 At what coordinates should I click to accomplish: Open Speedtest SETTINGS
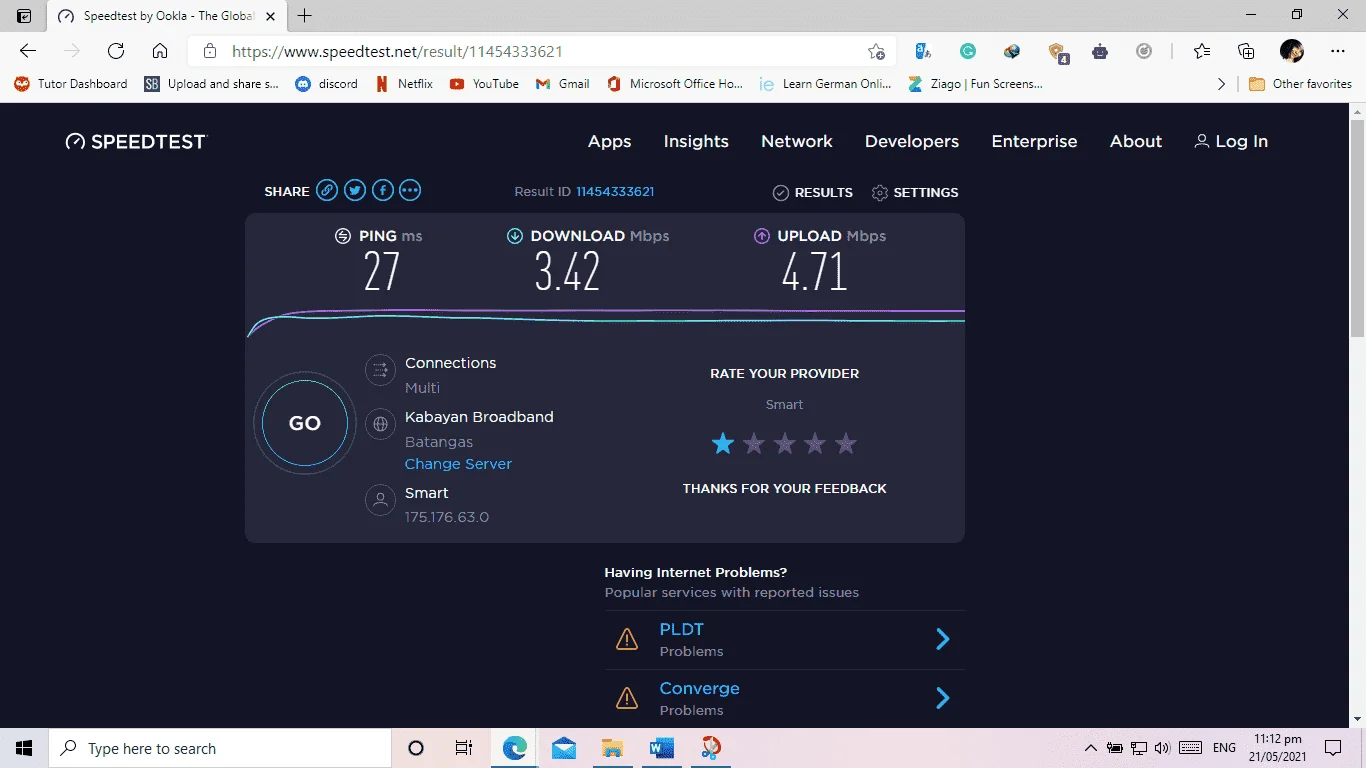[x=915, y=192]
